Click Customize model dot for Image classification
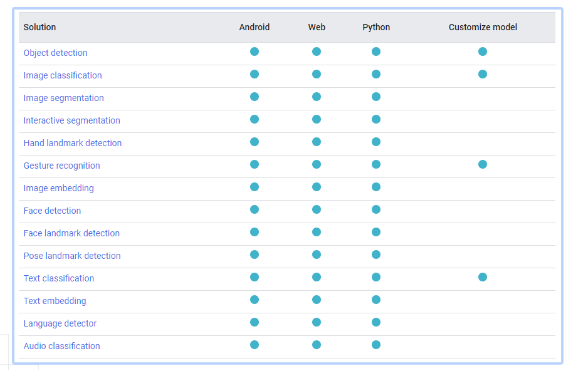This screenshot has height=370, width=572. [483, 74]
